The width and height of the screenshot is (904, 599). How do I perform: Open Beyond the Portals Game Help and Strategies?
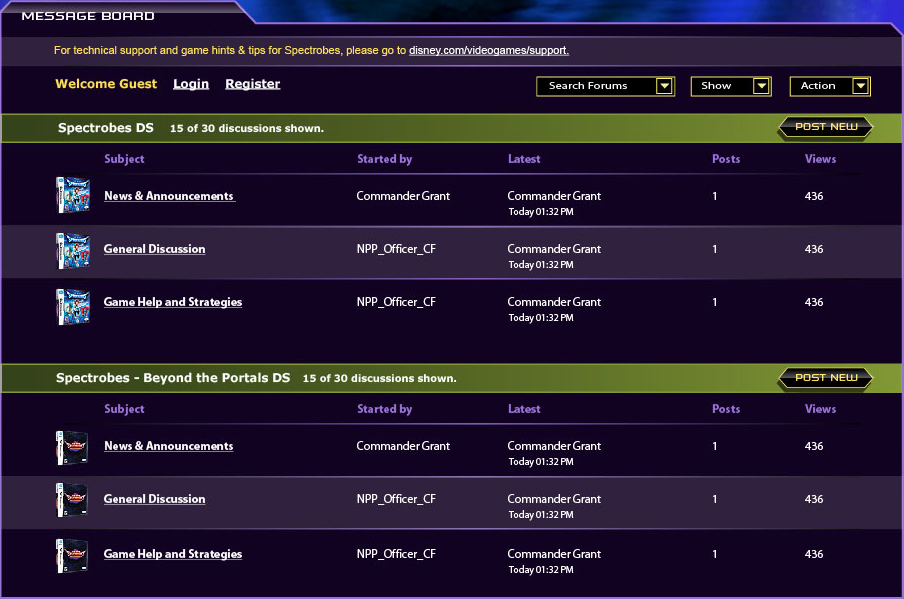(x=173, y=554)
